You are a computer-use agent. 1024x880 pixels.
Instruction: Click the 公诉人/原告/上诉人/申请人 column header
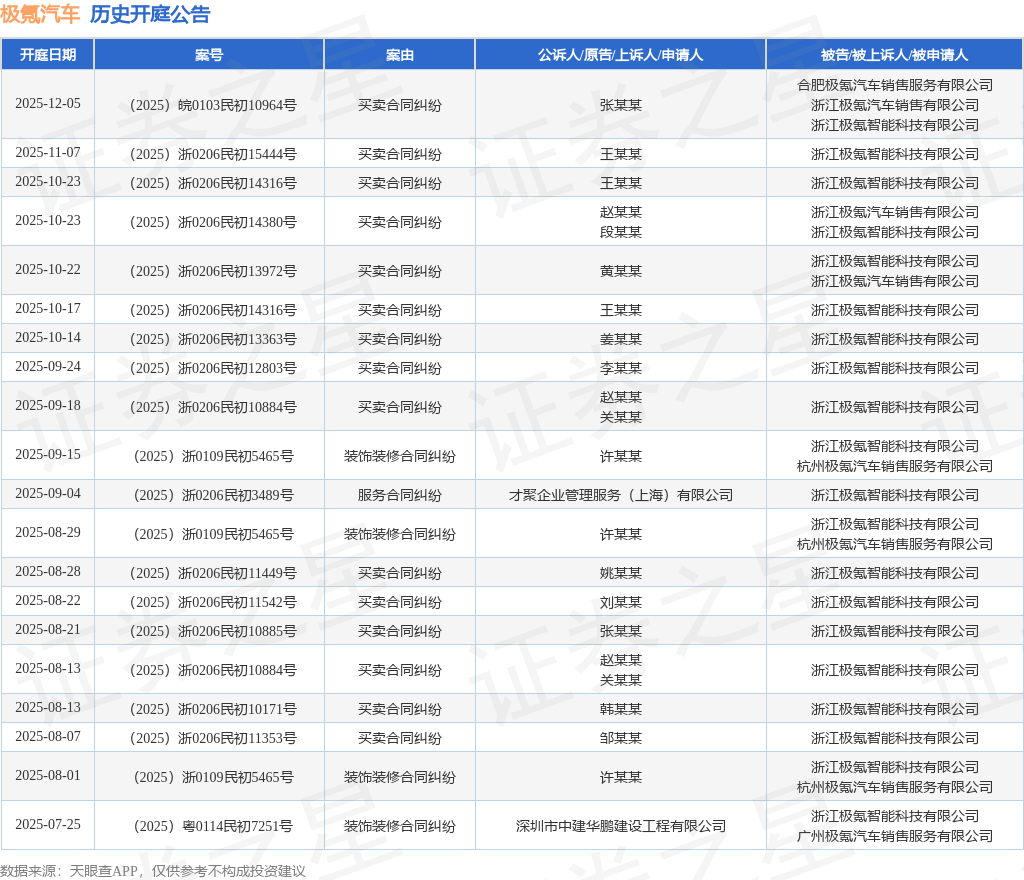point(620,55)
